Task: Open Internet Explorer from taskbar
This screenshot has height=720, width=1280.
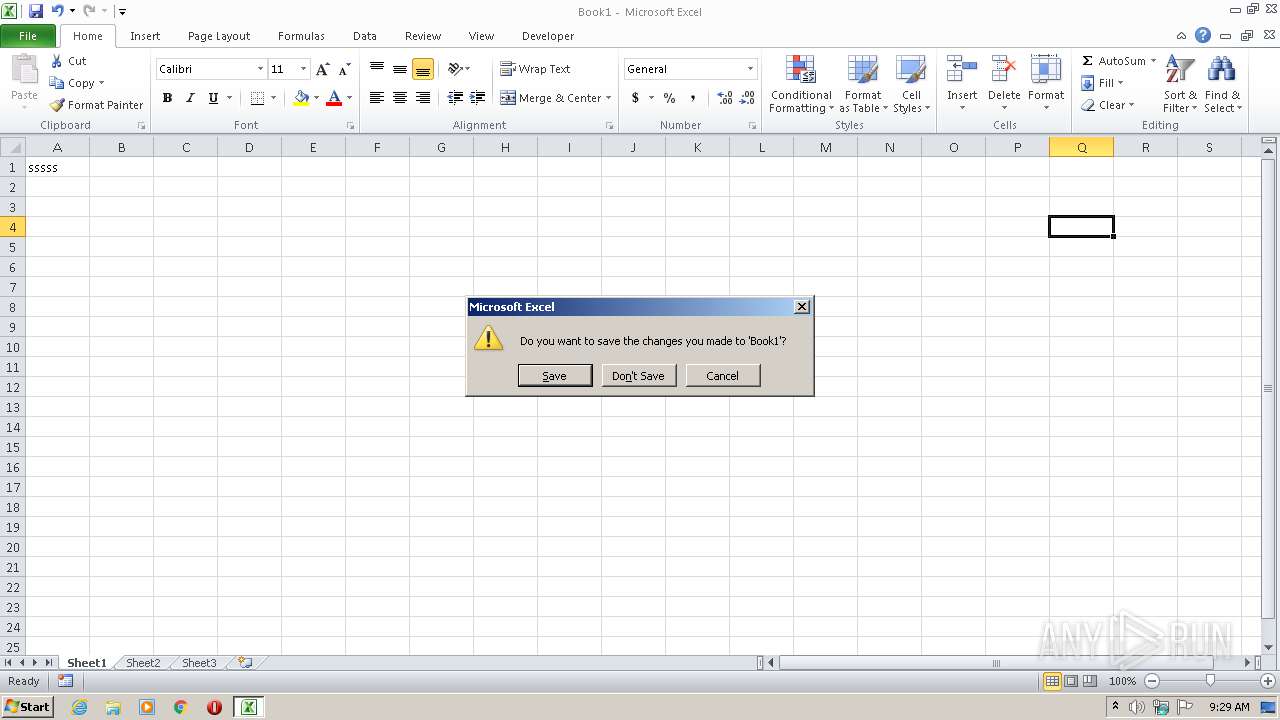Action: [x=80, y=707]
